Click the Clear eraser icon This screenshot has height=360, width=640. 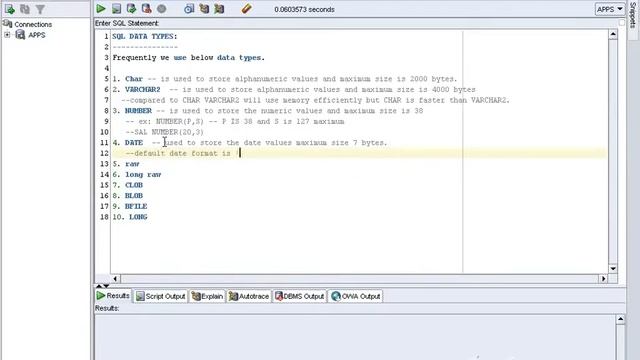coord(246,9)
